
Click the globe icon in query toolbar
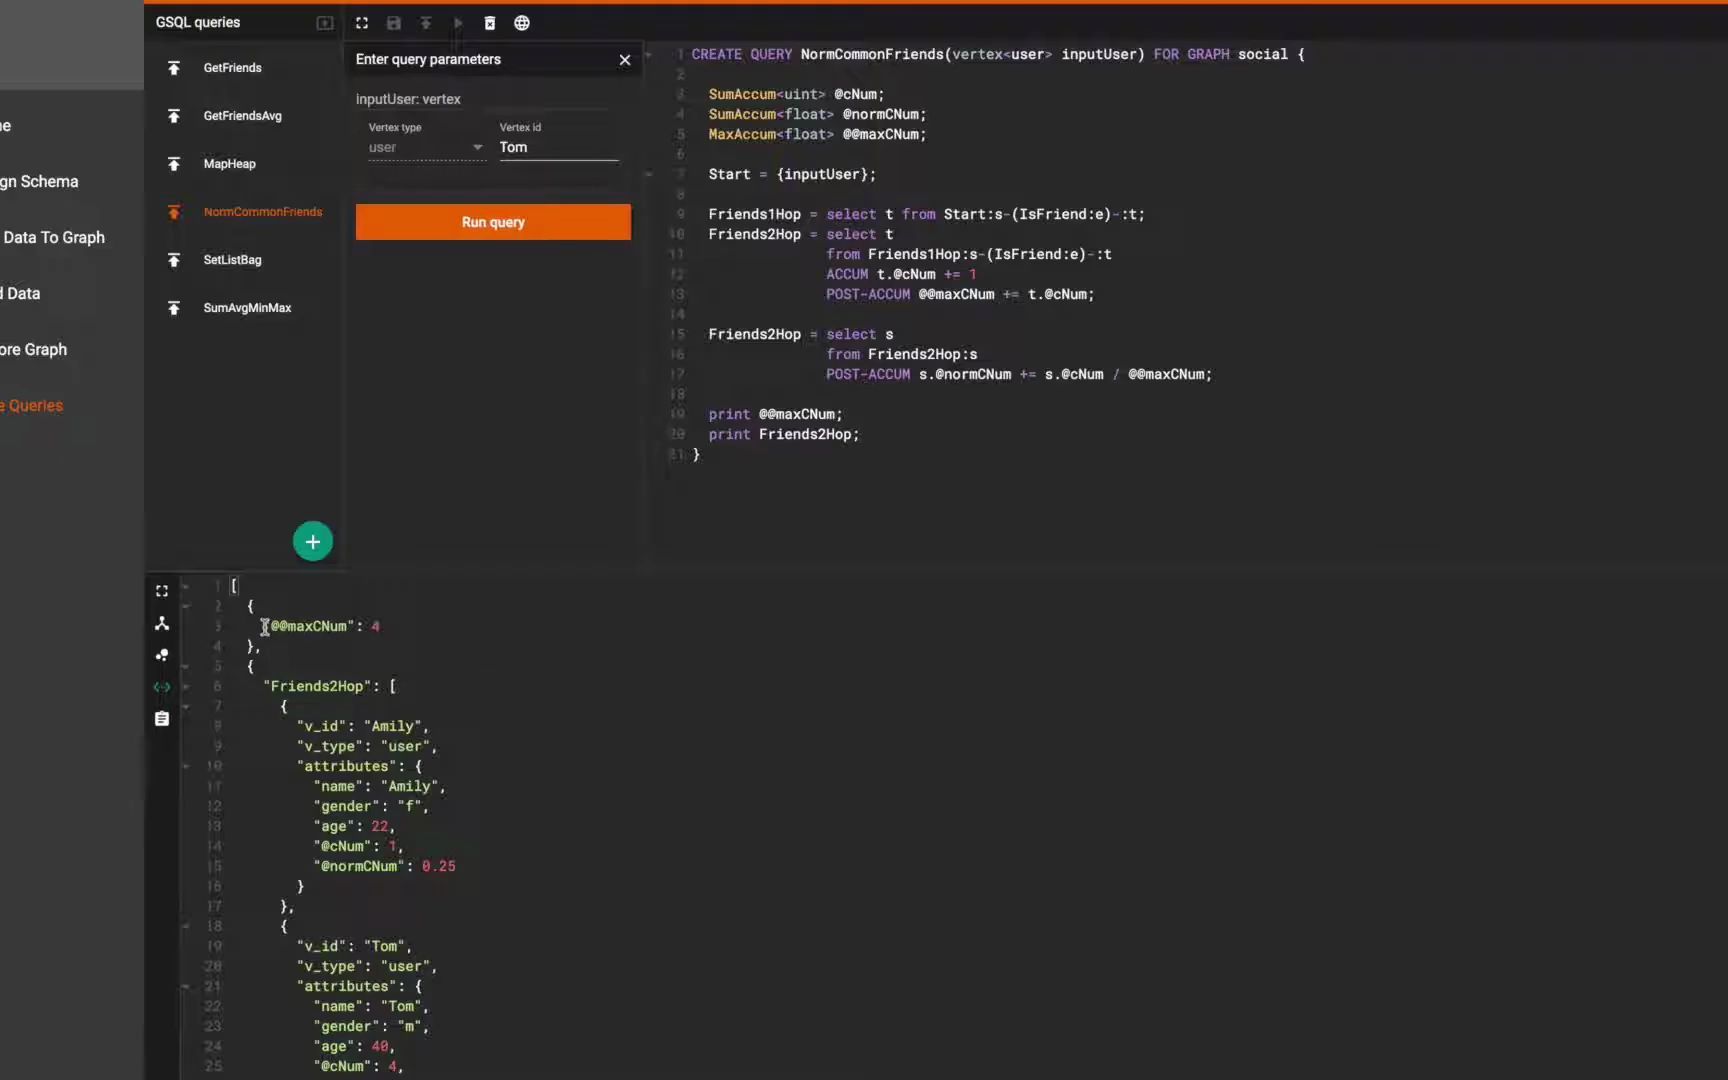pos(522,23)
